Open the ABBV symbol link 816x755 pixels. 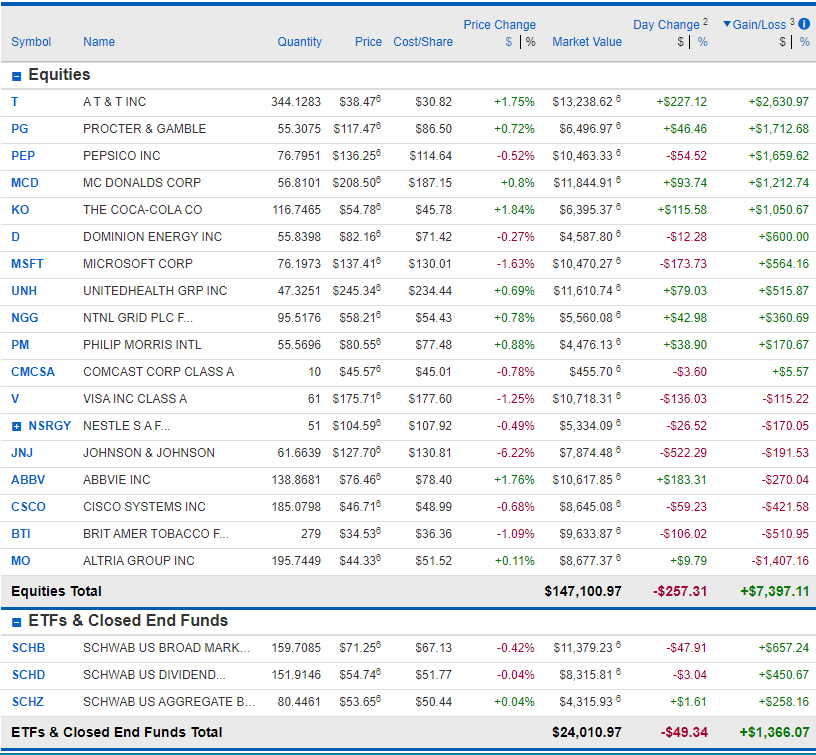point(28,480)
